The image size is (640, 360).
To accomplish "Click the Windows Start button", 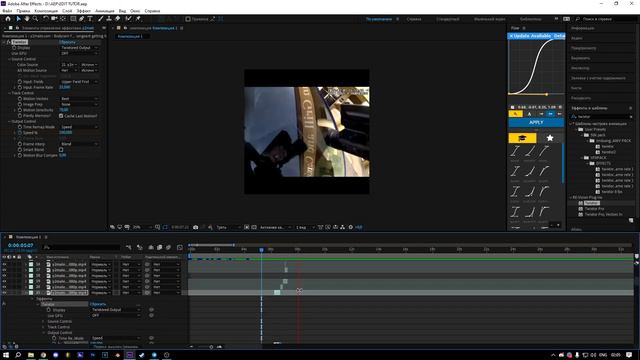I will (6, 355).
